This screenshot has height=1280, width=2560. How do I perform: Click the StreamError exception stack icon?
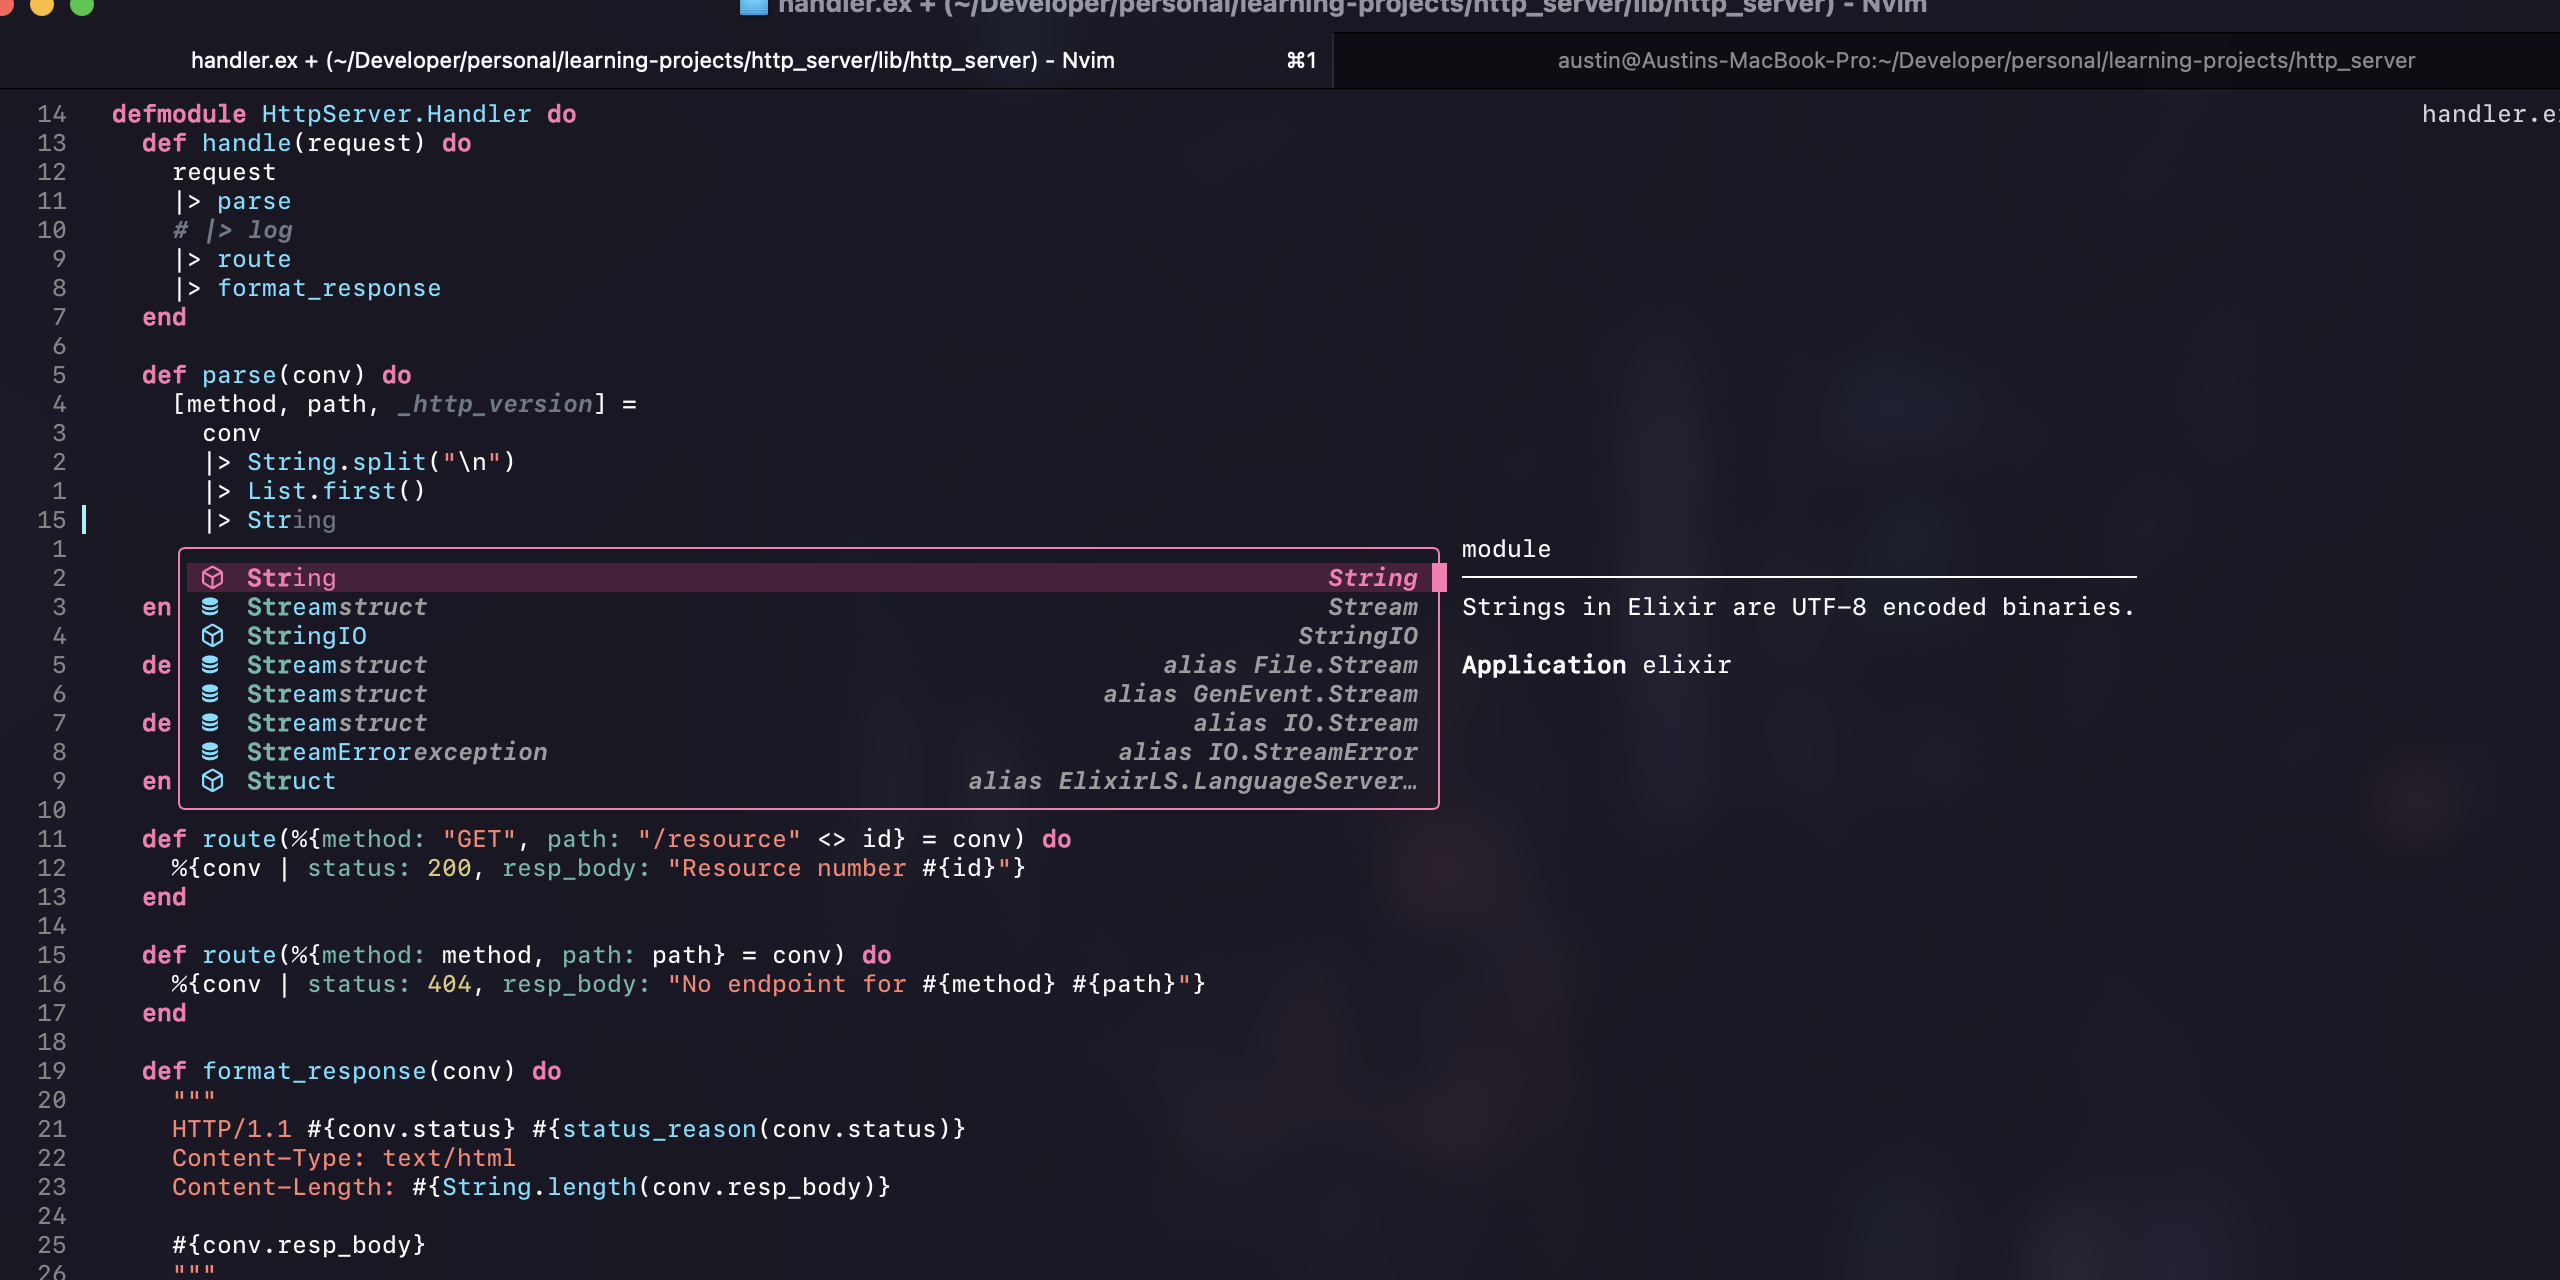[210, 751]
